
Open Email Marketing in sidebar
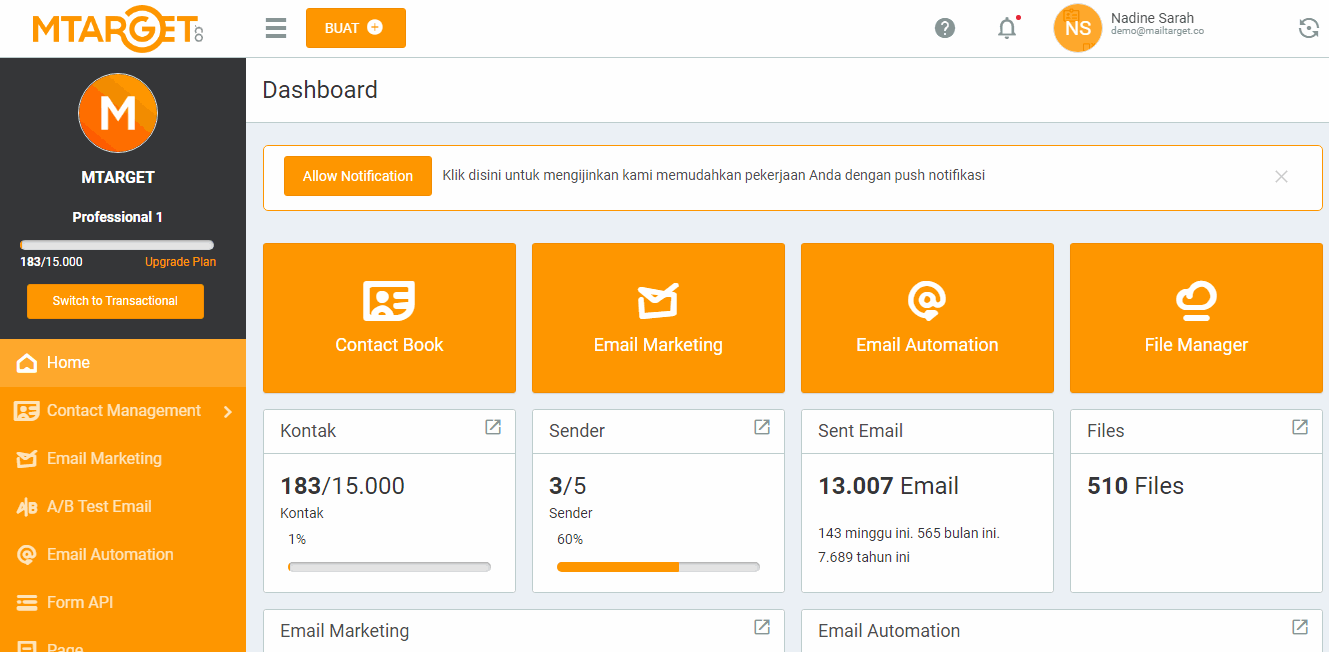[123, 459]
